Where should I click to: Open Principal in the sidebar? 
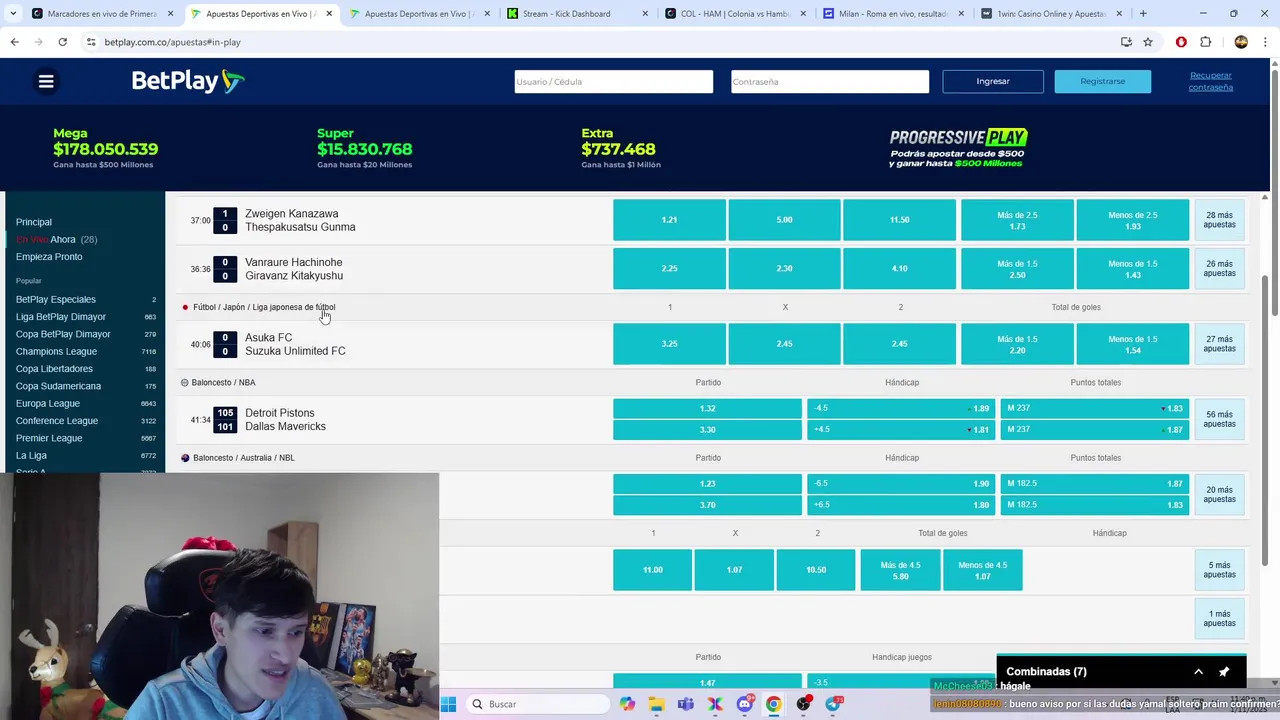point(34,222)
